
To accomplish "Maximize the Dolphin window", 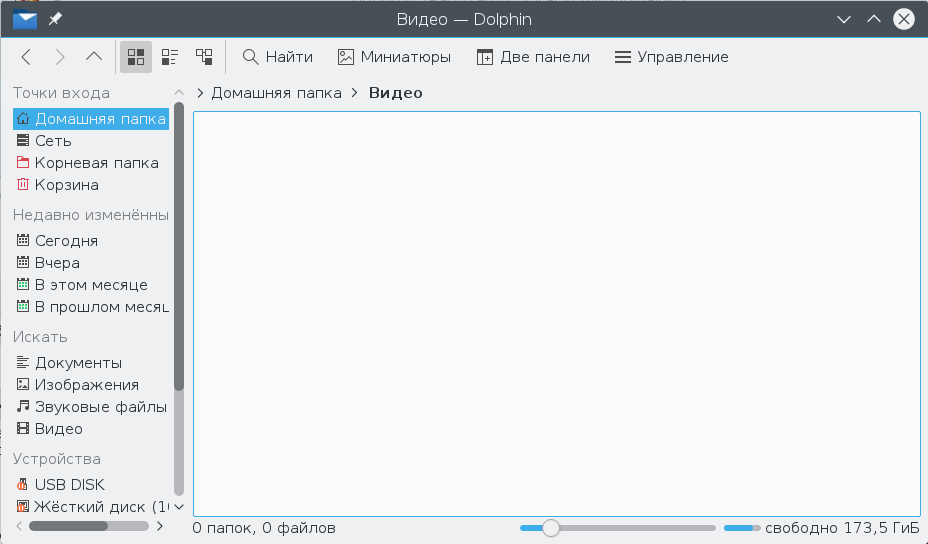I will (874, 20).
